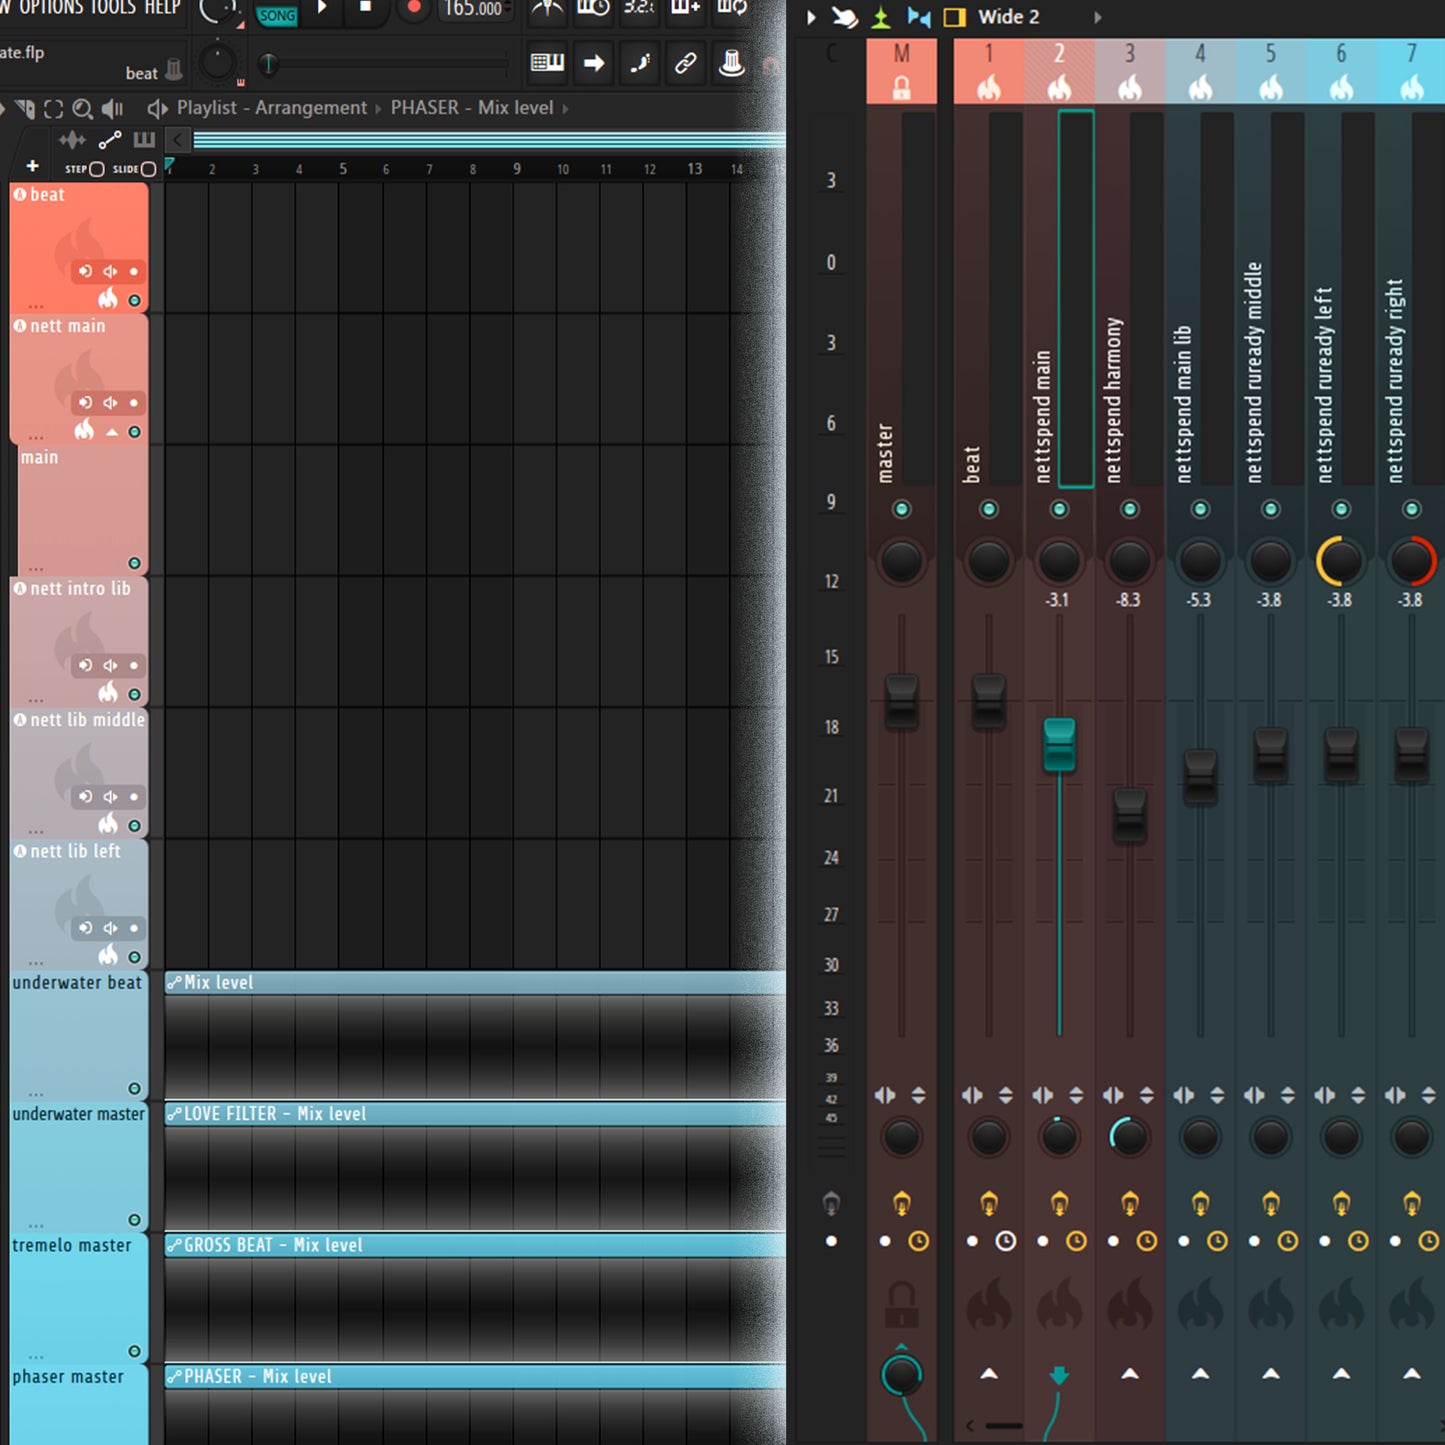The image size is (1445, 1445).
Task: Switch to SONG mode
Action: click(277, 15)
